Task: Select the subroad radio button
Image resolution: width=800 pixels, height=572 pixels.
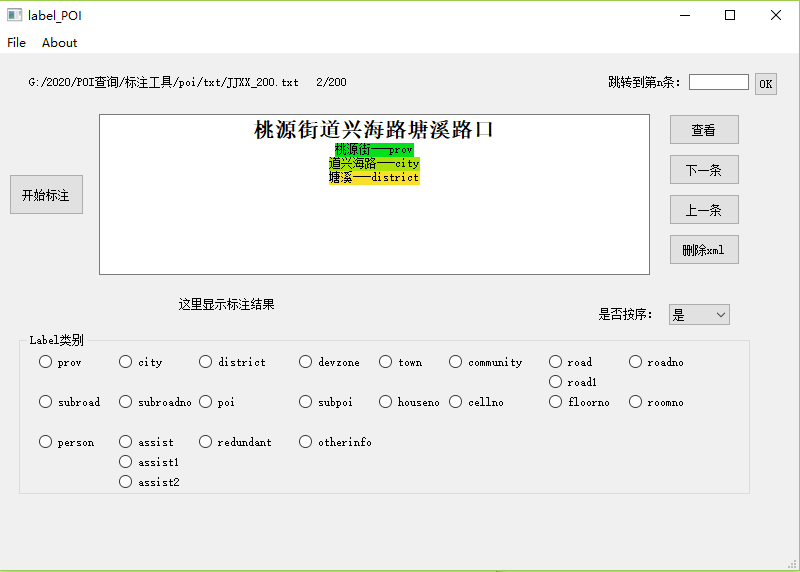Action: point(69,402)
